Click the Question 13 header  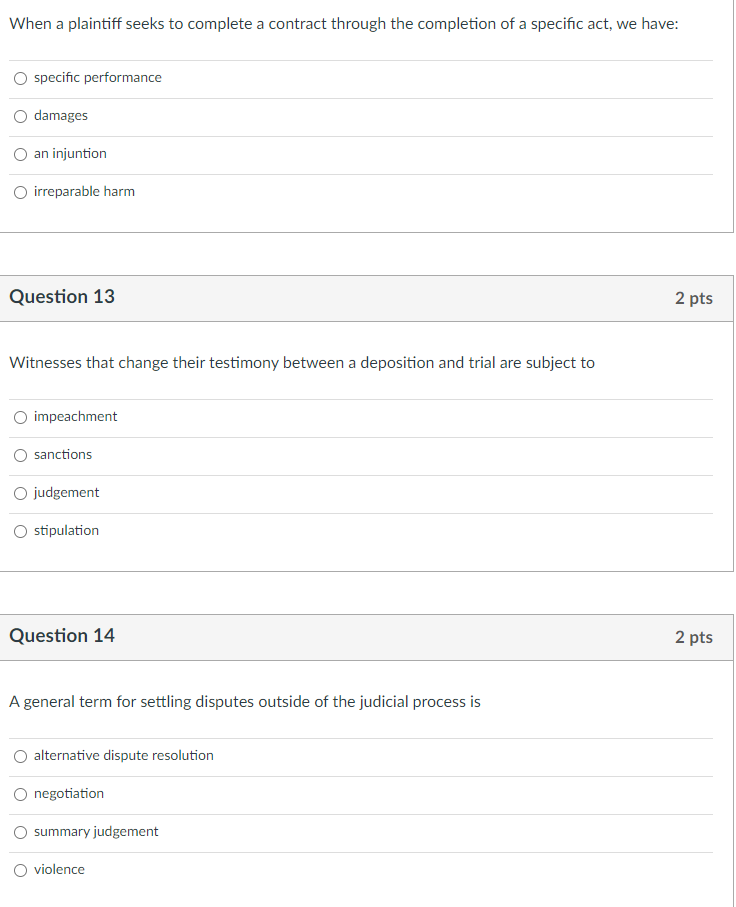tap(61, 297)
